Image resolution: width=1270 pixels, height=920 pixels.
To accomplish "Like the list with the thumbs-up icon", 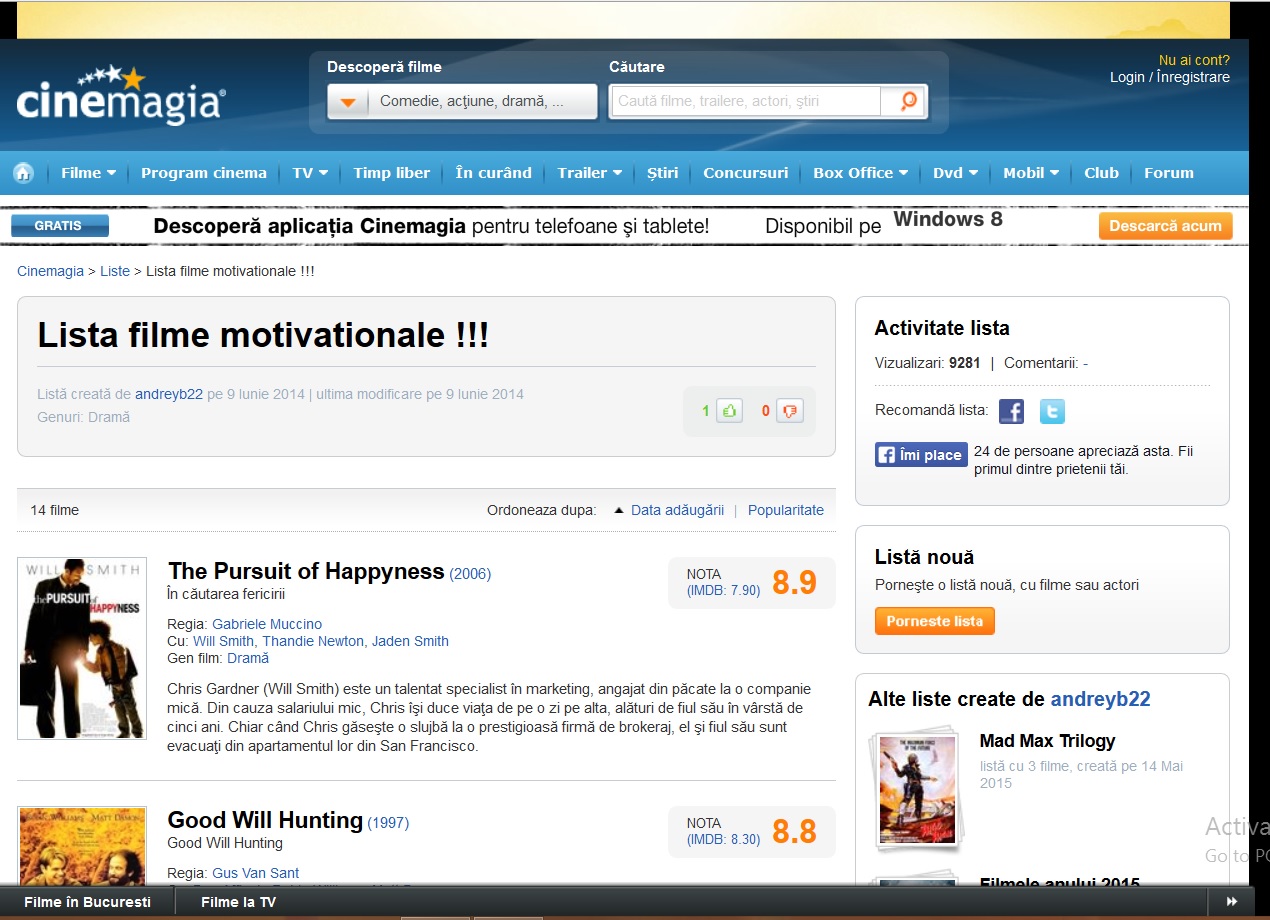I will [729, 410].
